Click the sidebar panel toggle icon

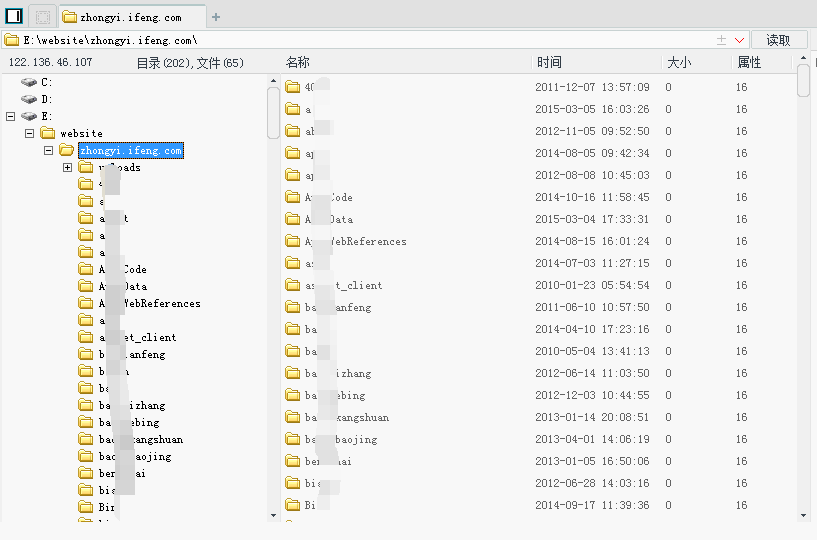pos(14,16)
